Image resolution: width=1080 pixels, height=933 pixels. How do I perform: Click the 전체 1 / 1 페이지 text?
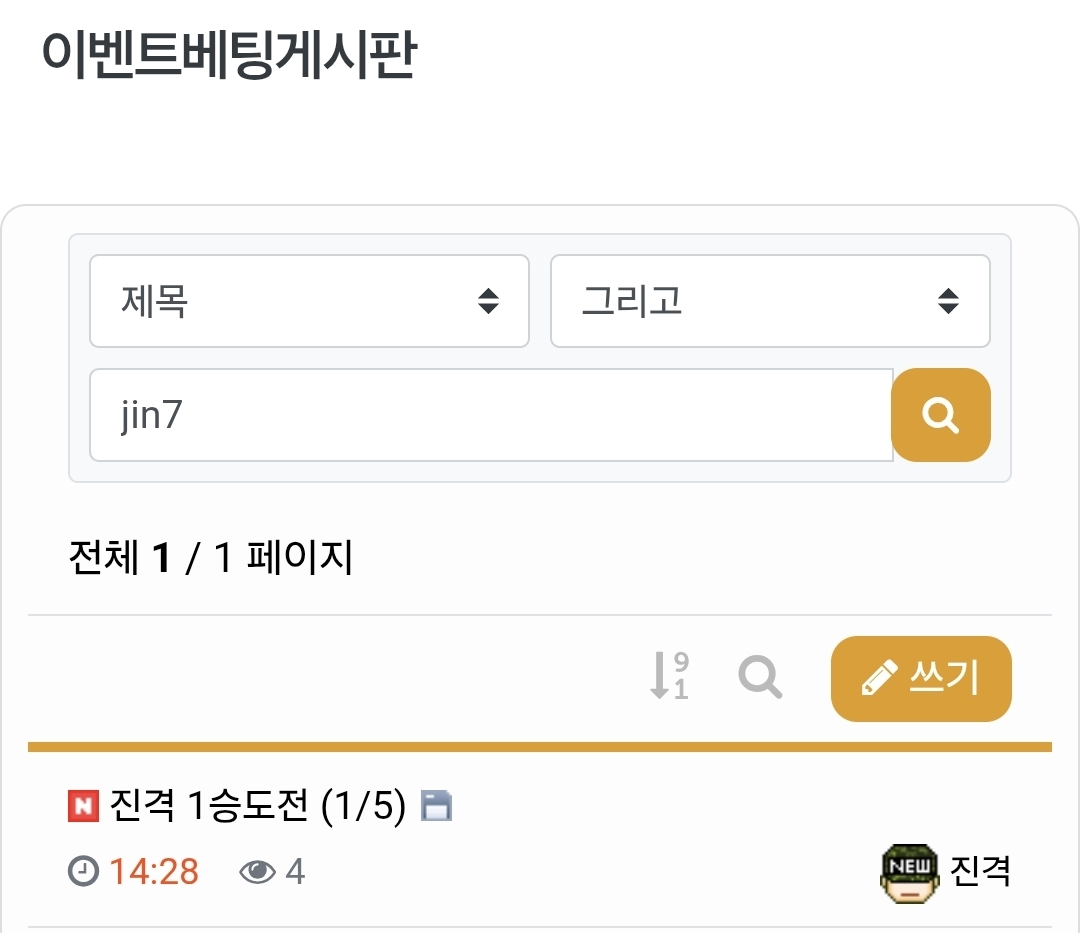(210, 558)
